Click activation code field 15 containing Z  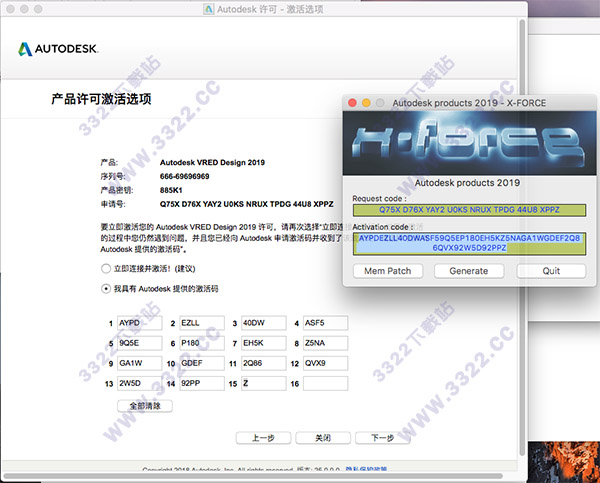coord(264,383)
